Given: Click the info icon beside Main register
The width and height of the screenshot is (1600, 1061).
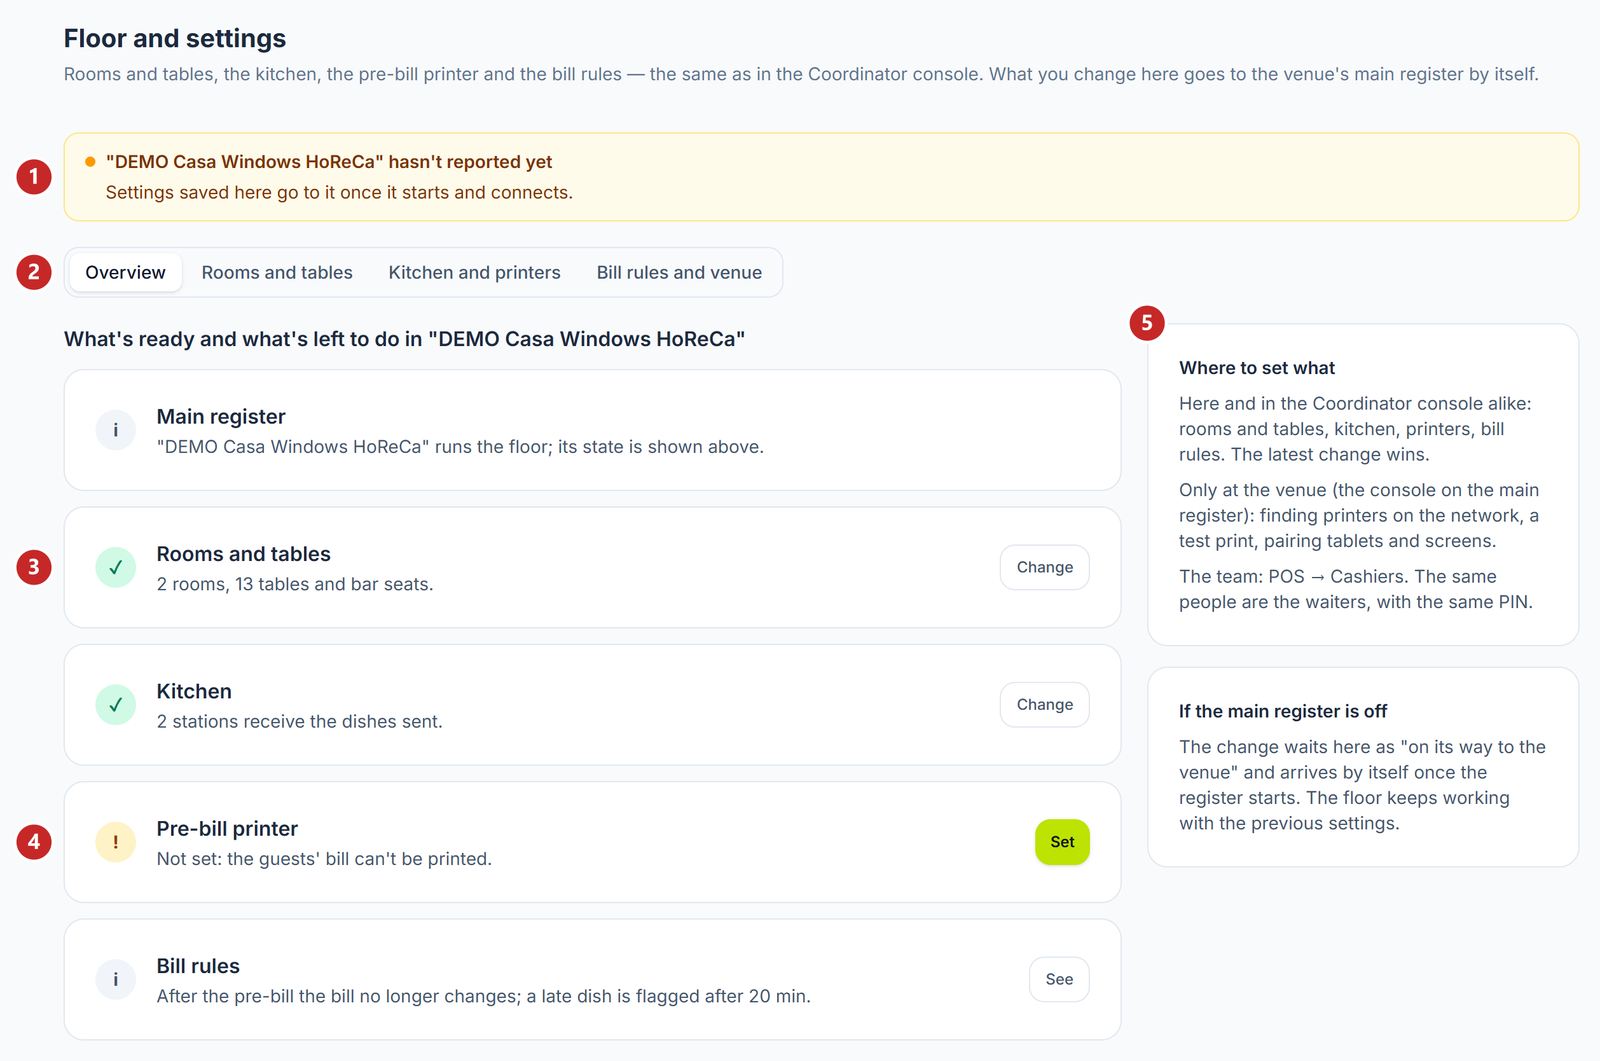Looking at the screenshot, I should click(116, 430).
